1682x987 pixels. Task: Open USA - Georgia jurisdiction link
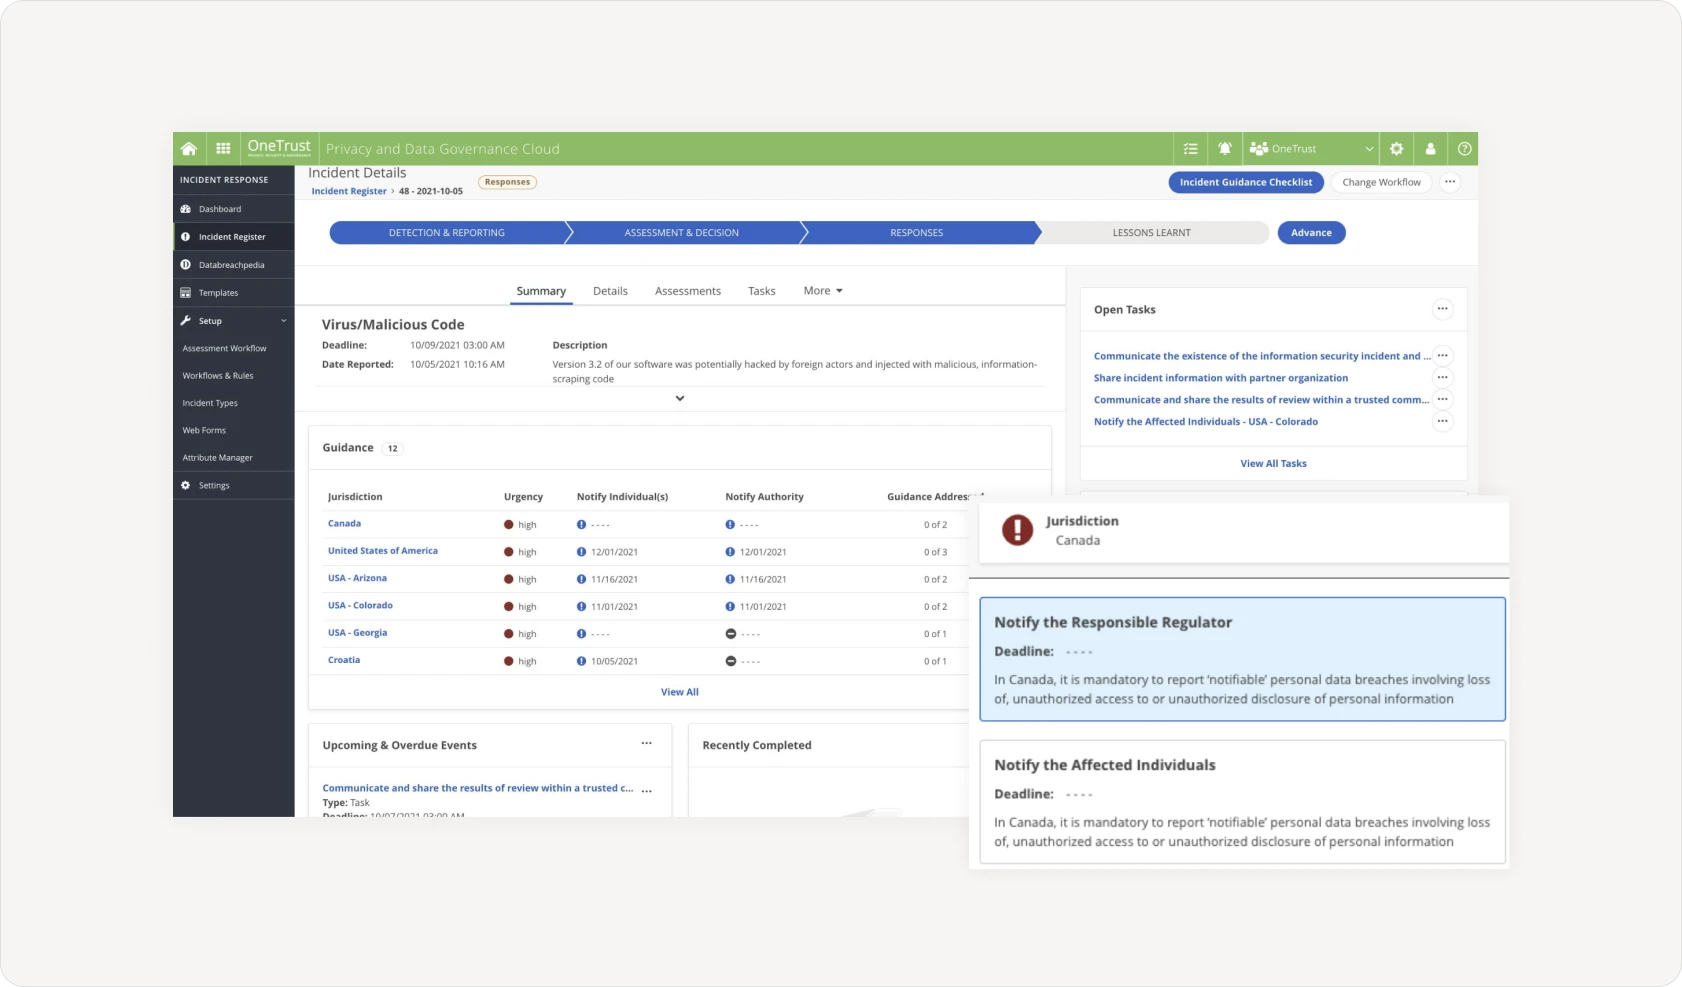click(x=357, y=633)
